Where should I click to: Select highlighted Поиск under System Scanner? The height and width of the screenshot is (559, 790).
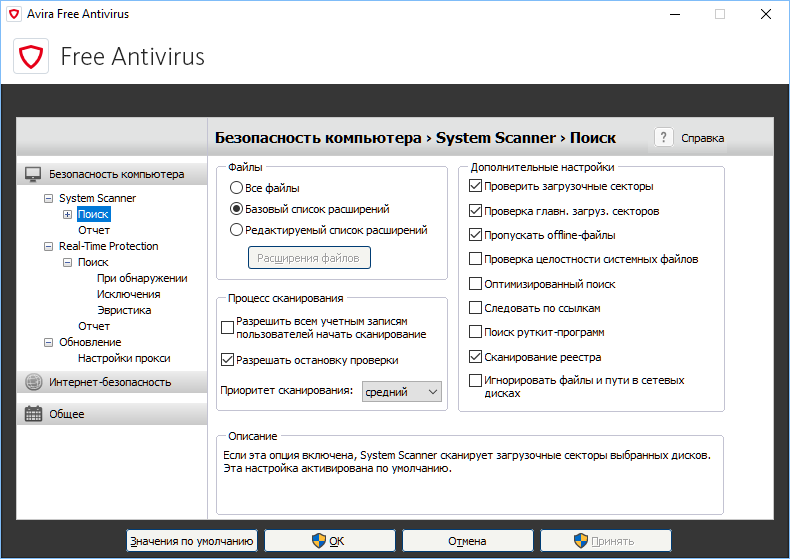coord(93,214)
